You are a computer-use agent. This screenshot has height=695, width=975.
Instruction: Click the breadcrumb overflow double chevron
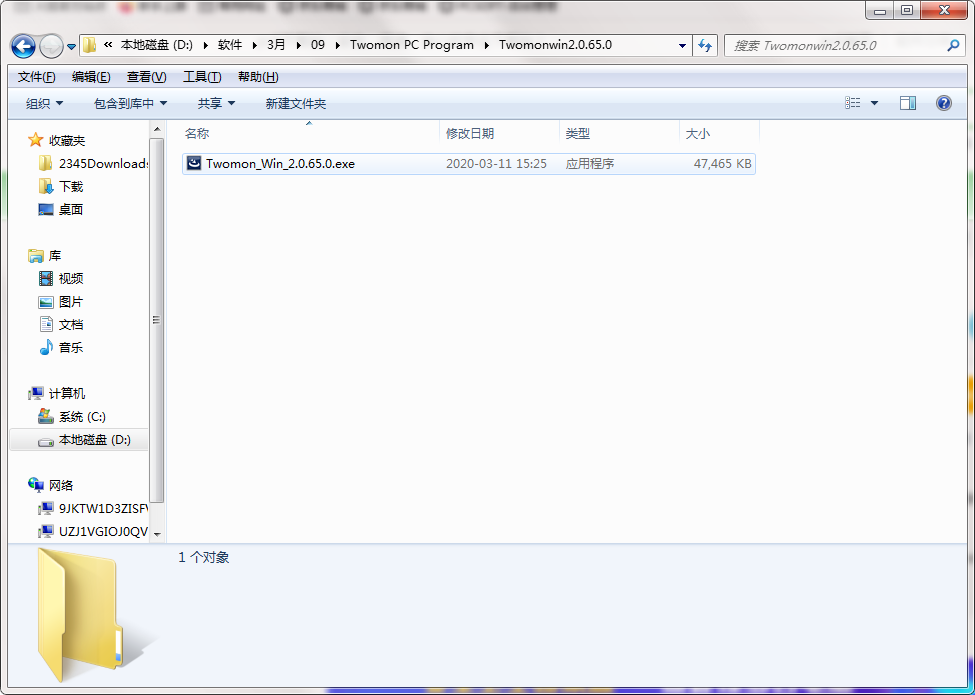pos(108,45)
